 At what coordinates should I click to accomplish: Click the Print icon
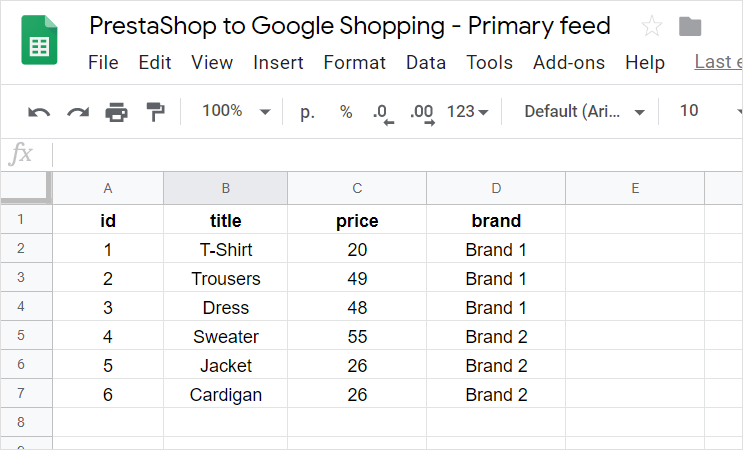117,112
